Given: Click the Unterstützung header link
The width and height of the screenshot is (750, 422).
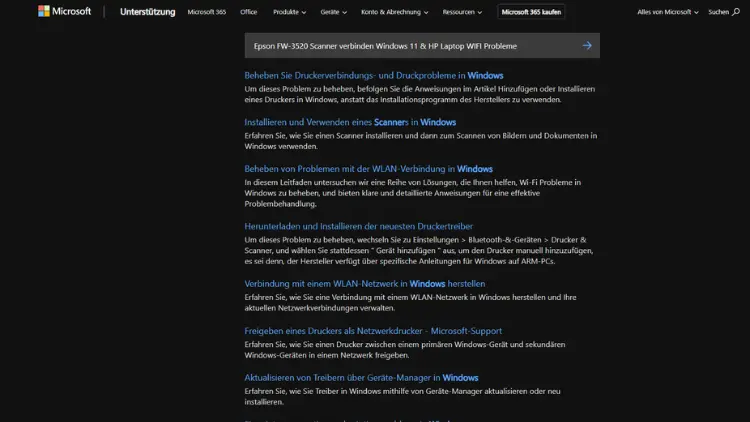Looking at the screenshot, I should 147,12.
